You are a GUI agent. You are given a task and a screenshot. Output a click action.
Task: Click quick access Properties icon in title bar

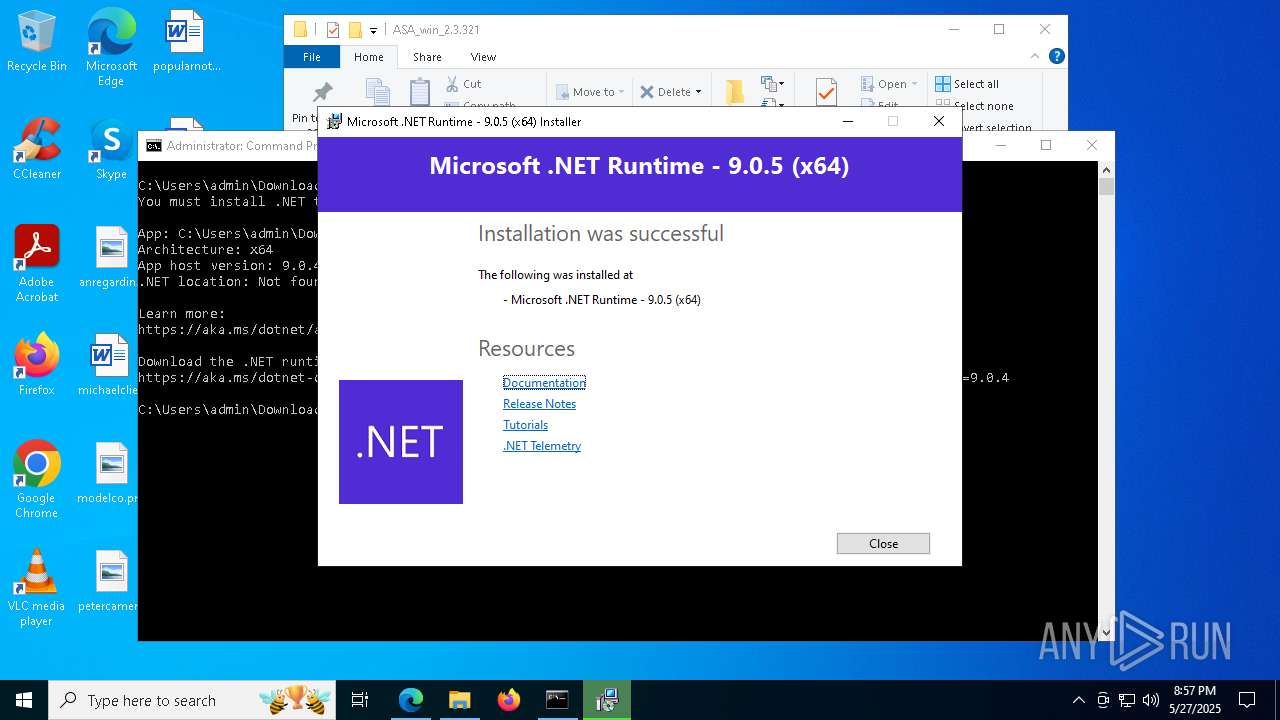333,30
